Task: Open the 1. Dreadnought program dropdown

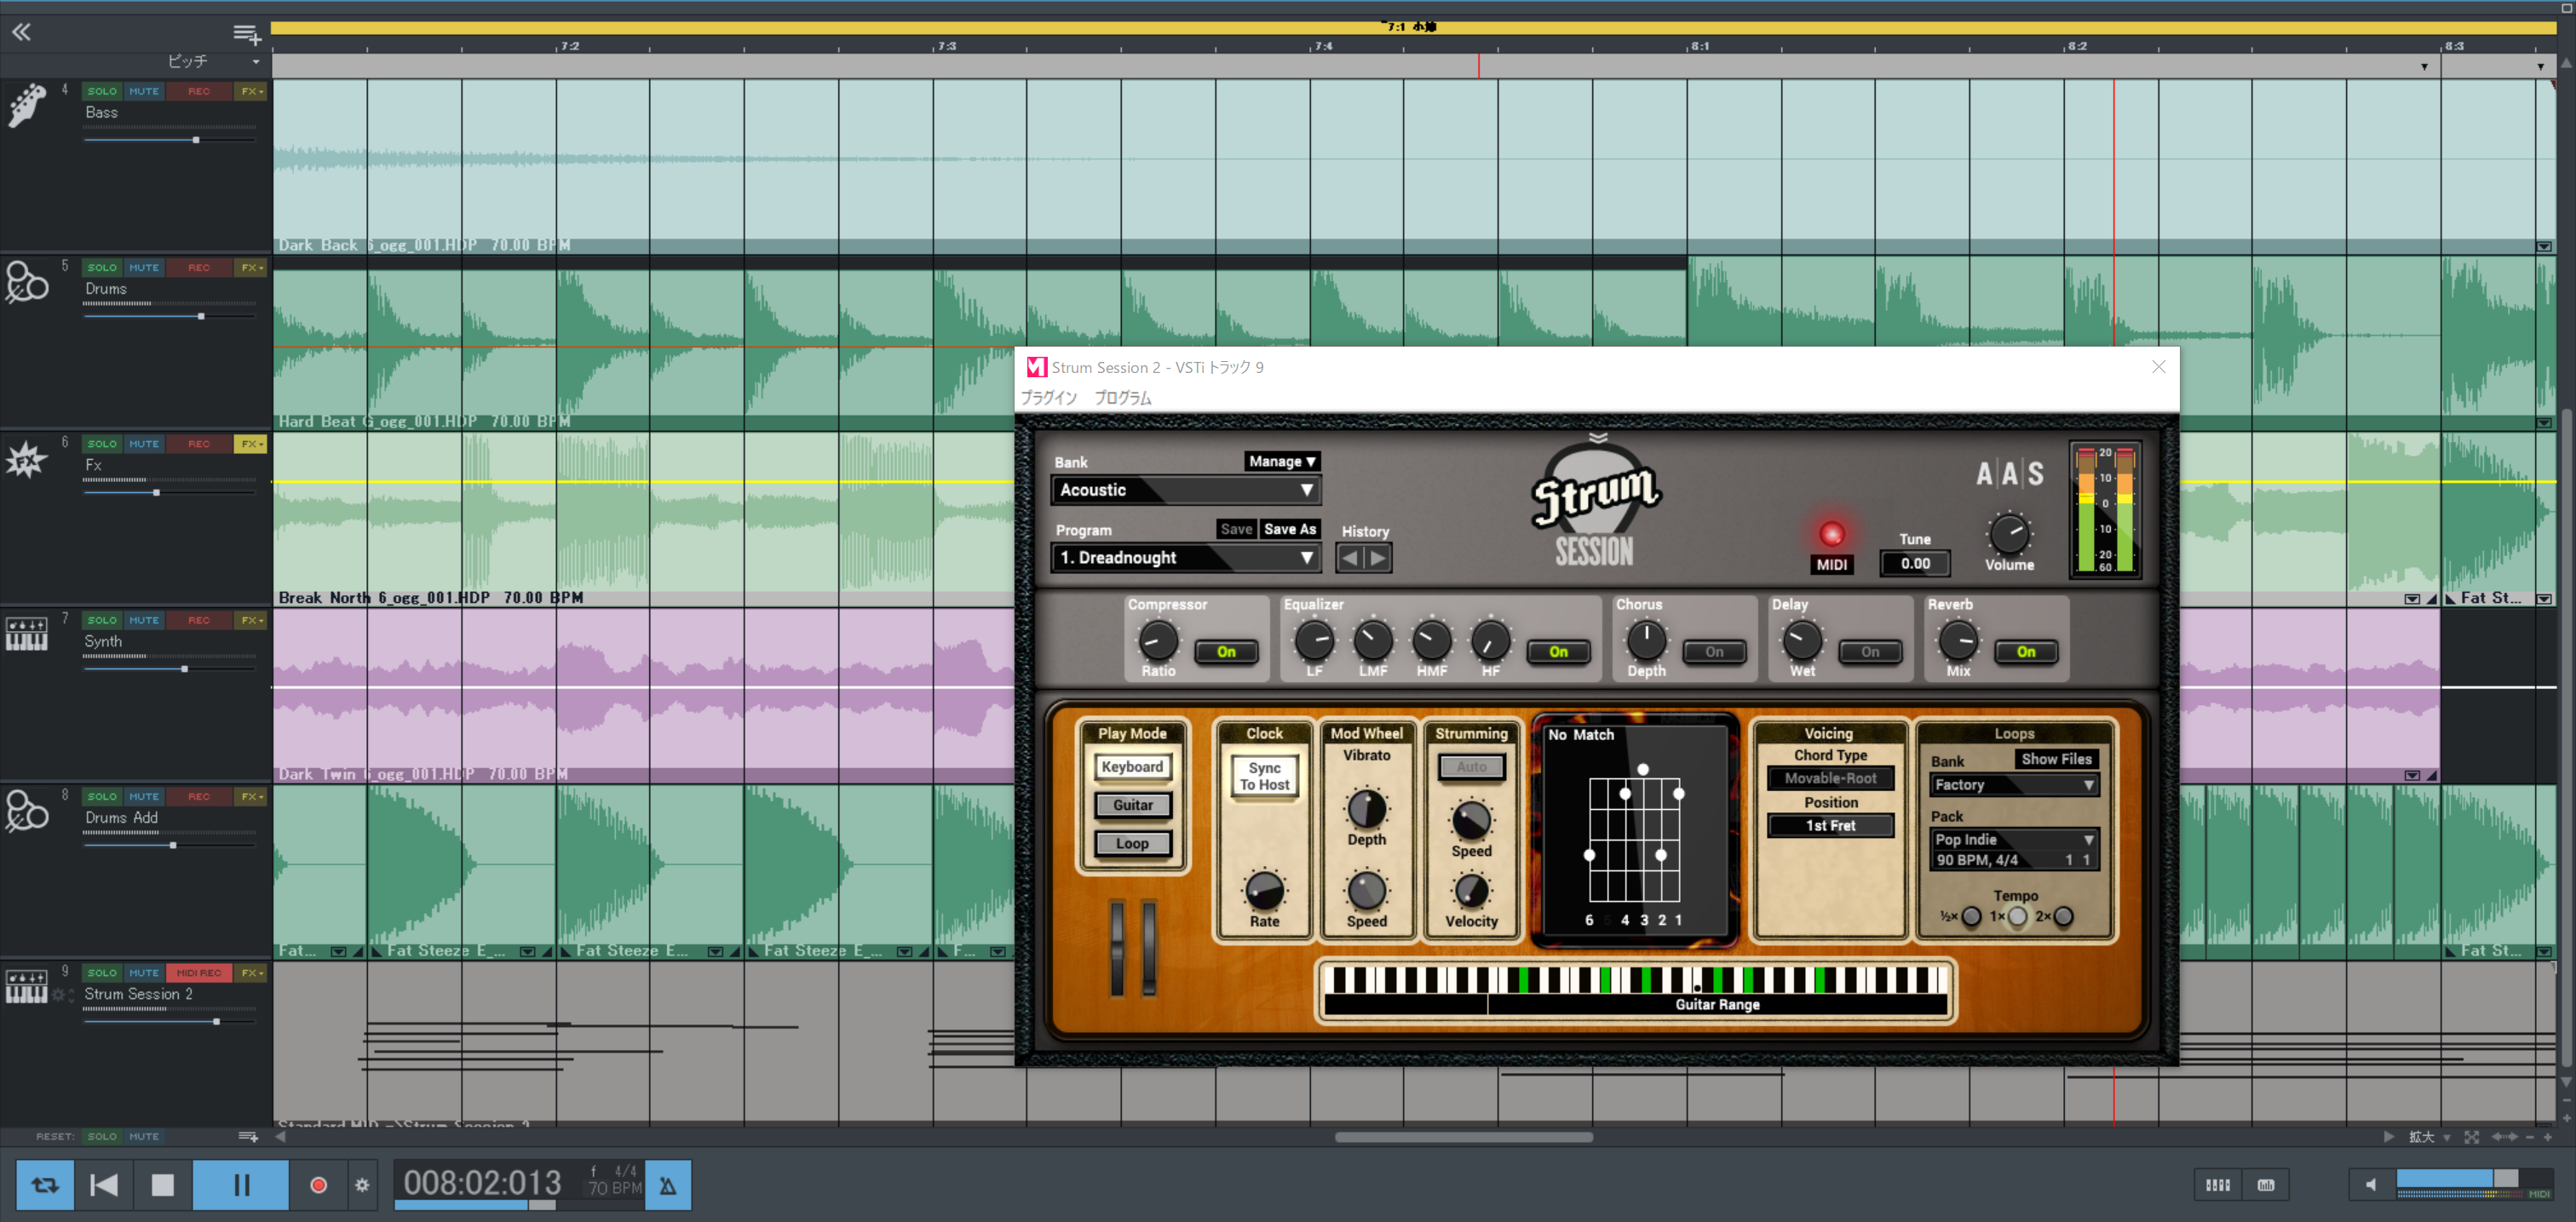Action: pos(1186,558)
